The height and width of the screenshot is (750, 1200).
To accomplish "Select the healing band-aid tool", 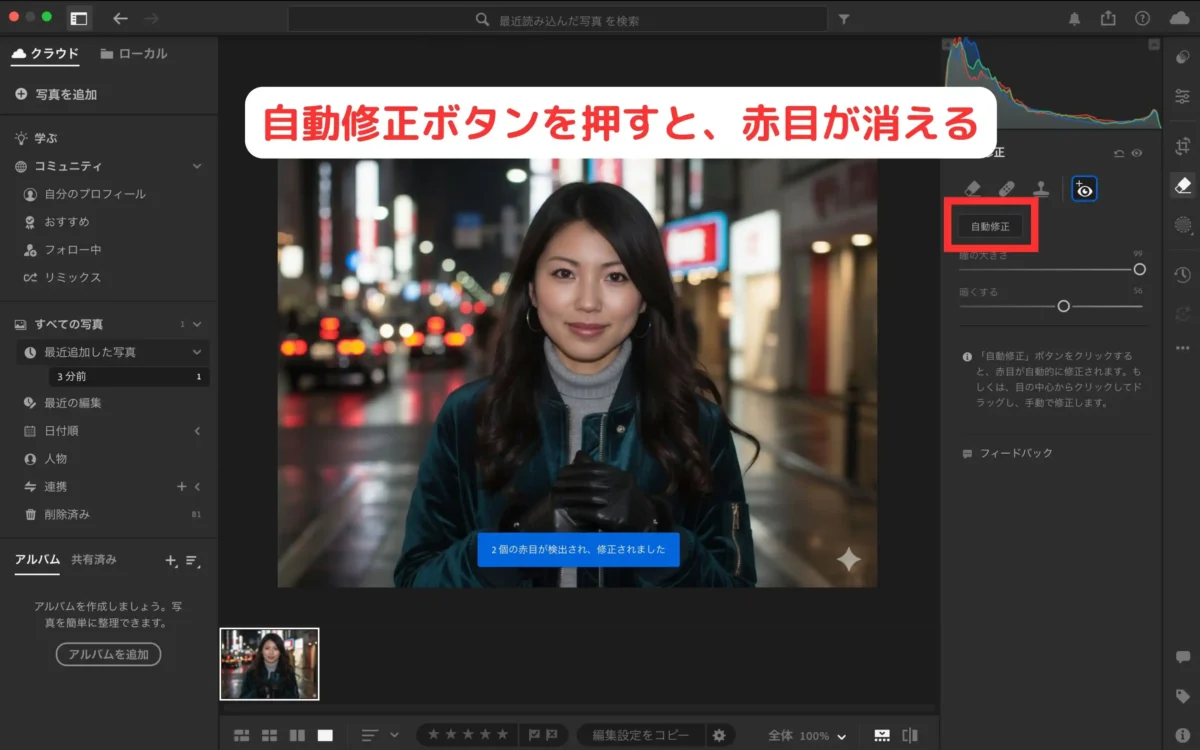I will [1006, 188].
